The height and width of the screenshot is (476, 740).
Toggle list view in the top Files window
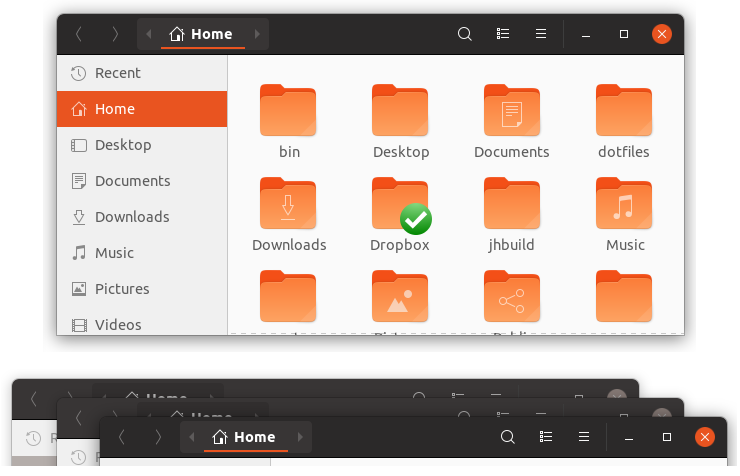(503, 34)
